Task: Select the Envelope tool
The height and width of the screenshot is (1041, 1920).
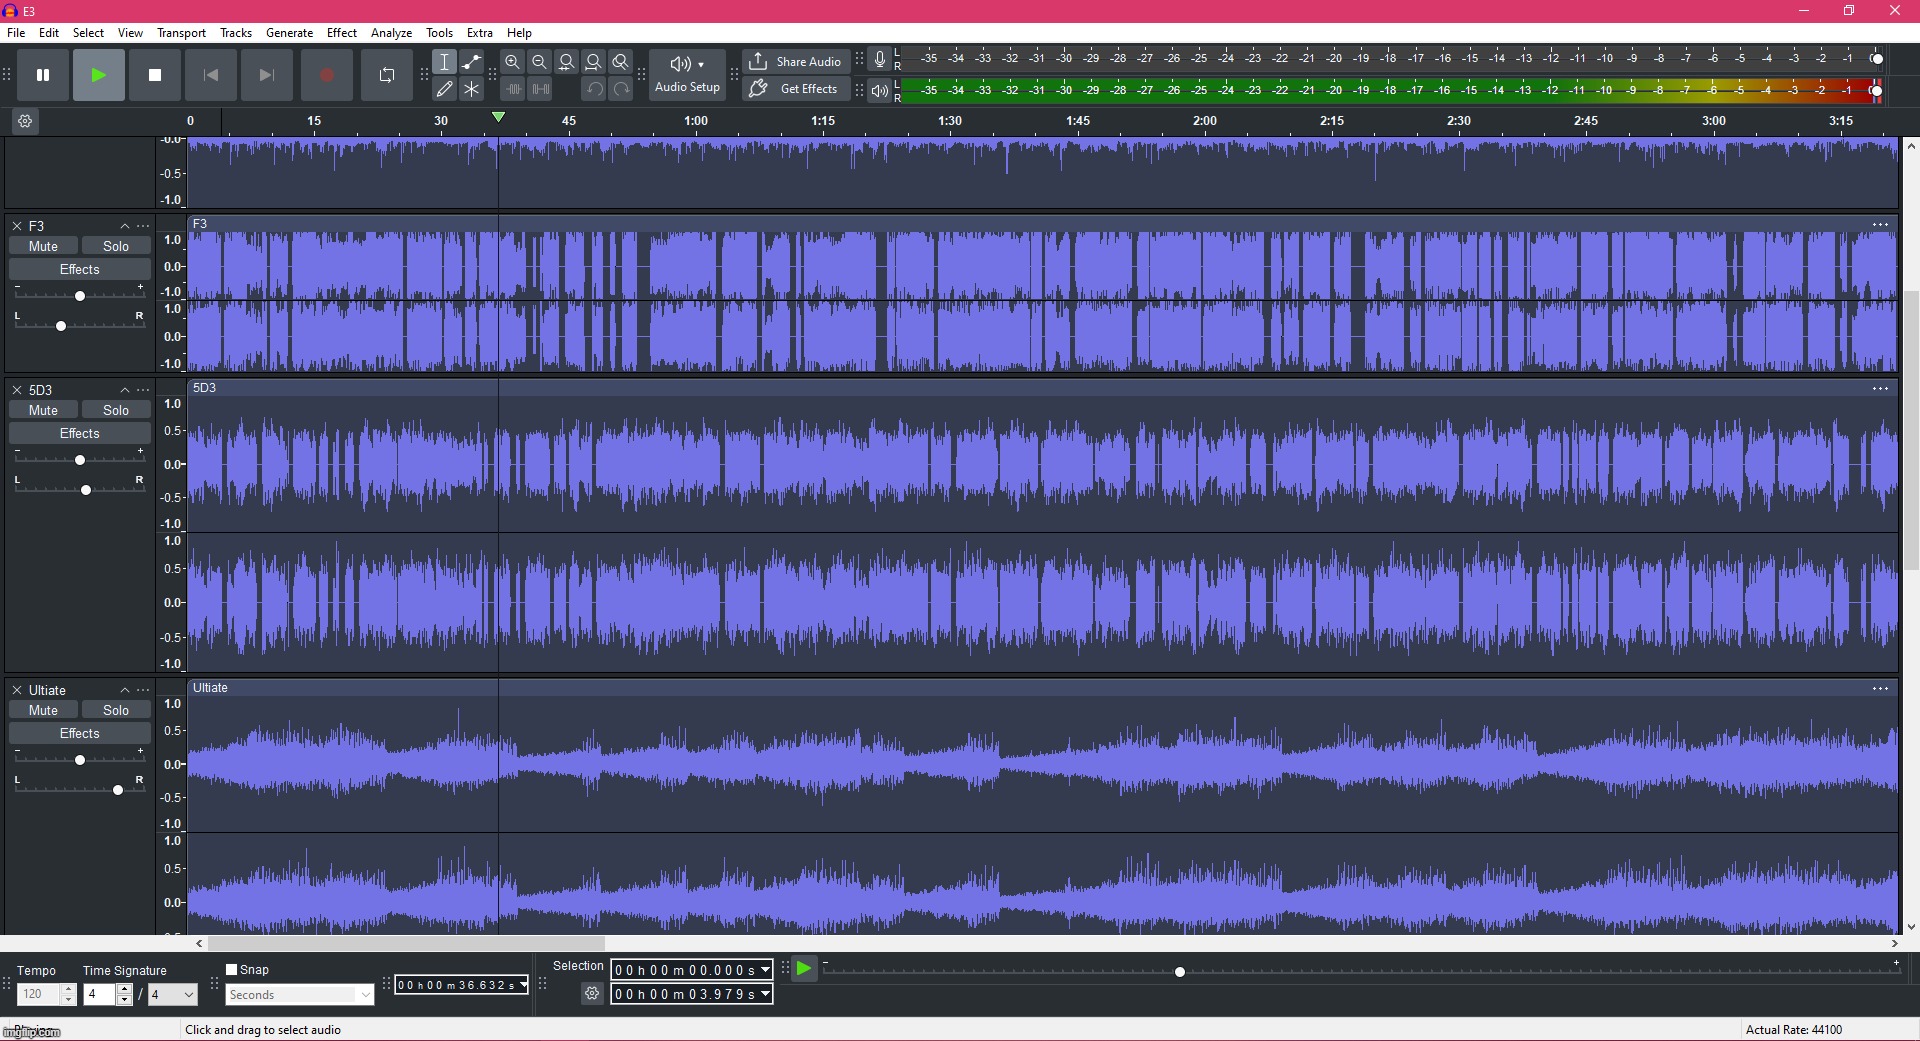Action: coord(472,62)
